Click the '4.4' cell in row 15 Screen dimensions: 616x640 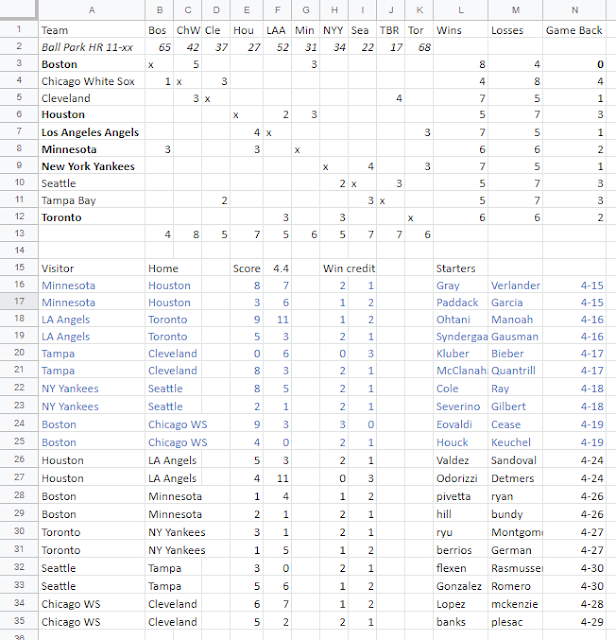278,268
